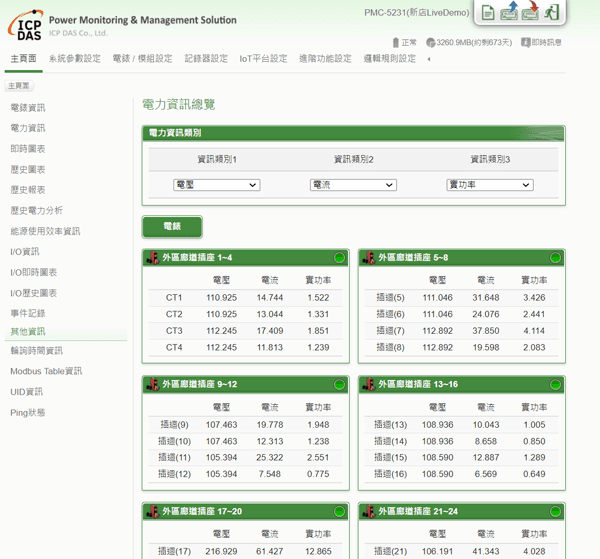Click the green 電錶 button
The height and width of the screenshot is (559, 600).
172,227
